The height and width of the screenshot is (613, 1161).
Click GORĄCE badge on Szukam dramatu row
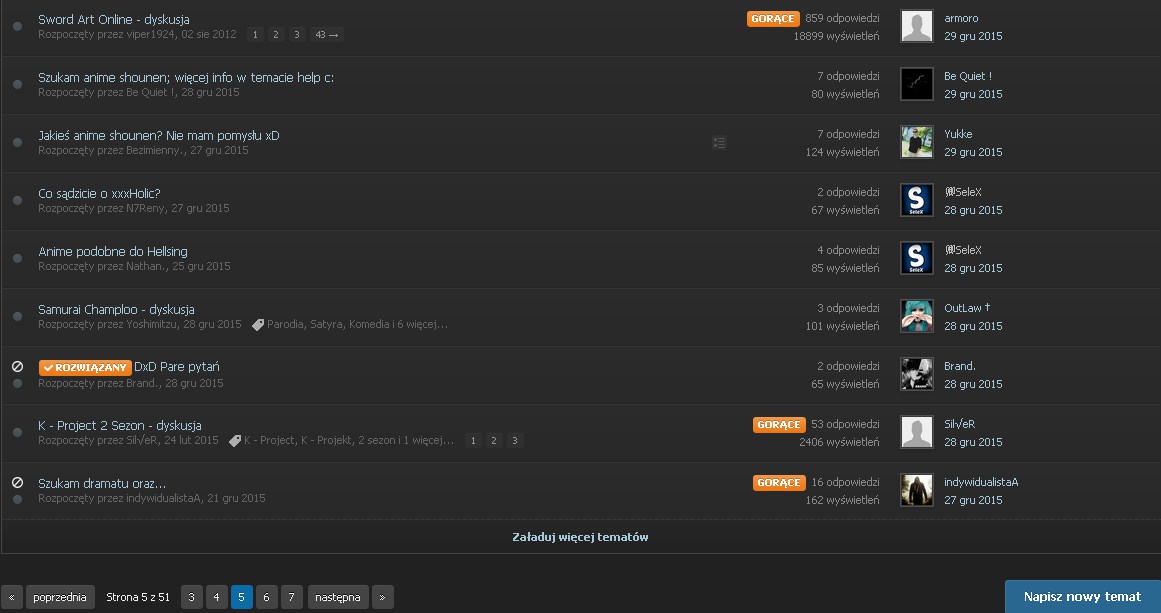pos(779,483)
